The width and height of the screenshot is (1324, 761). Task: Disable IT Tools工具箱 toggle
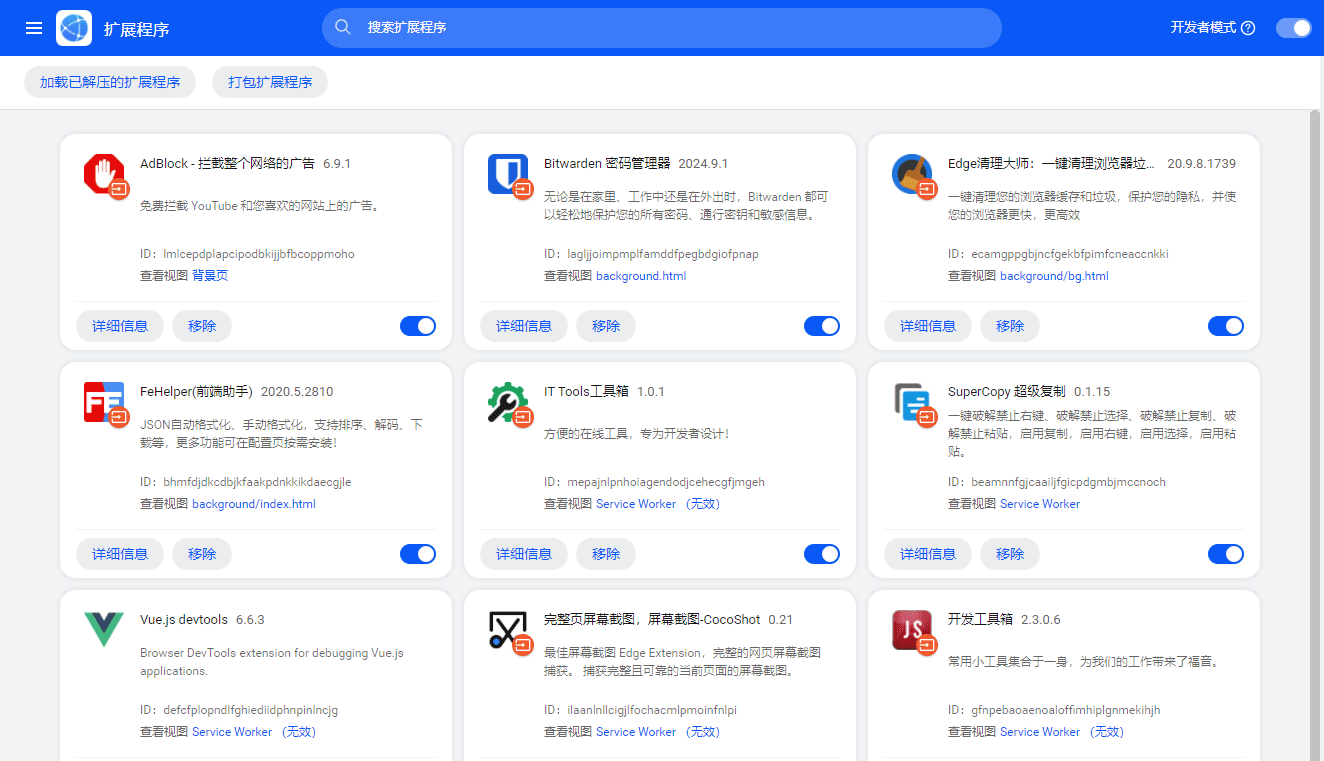coord(822,554)
